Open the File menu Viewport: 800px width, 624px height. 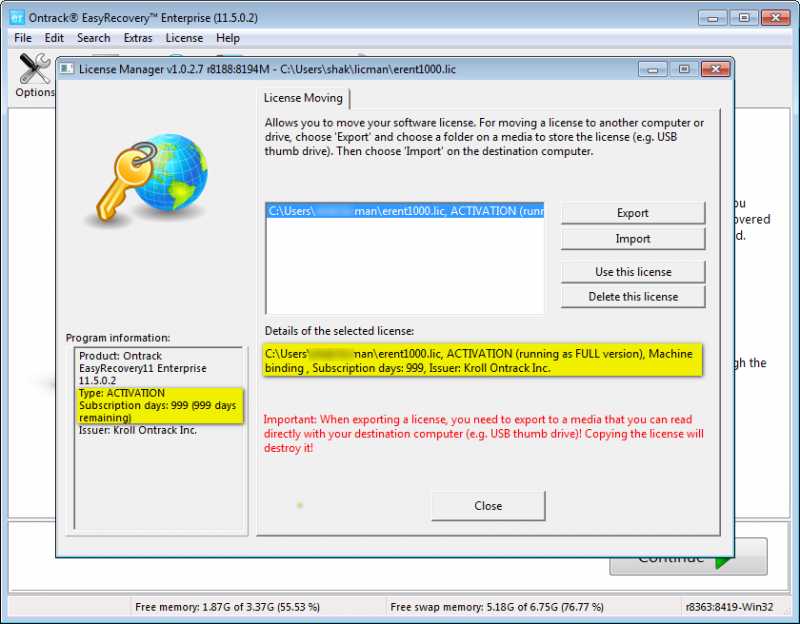[x=22, y=37]
